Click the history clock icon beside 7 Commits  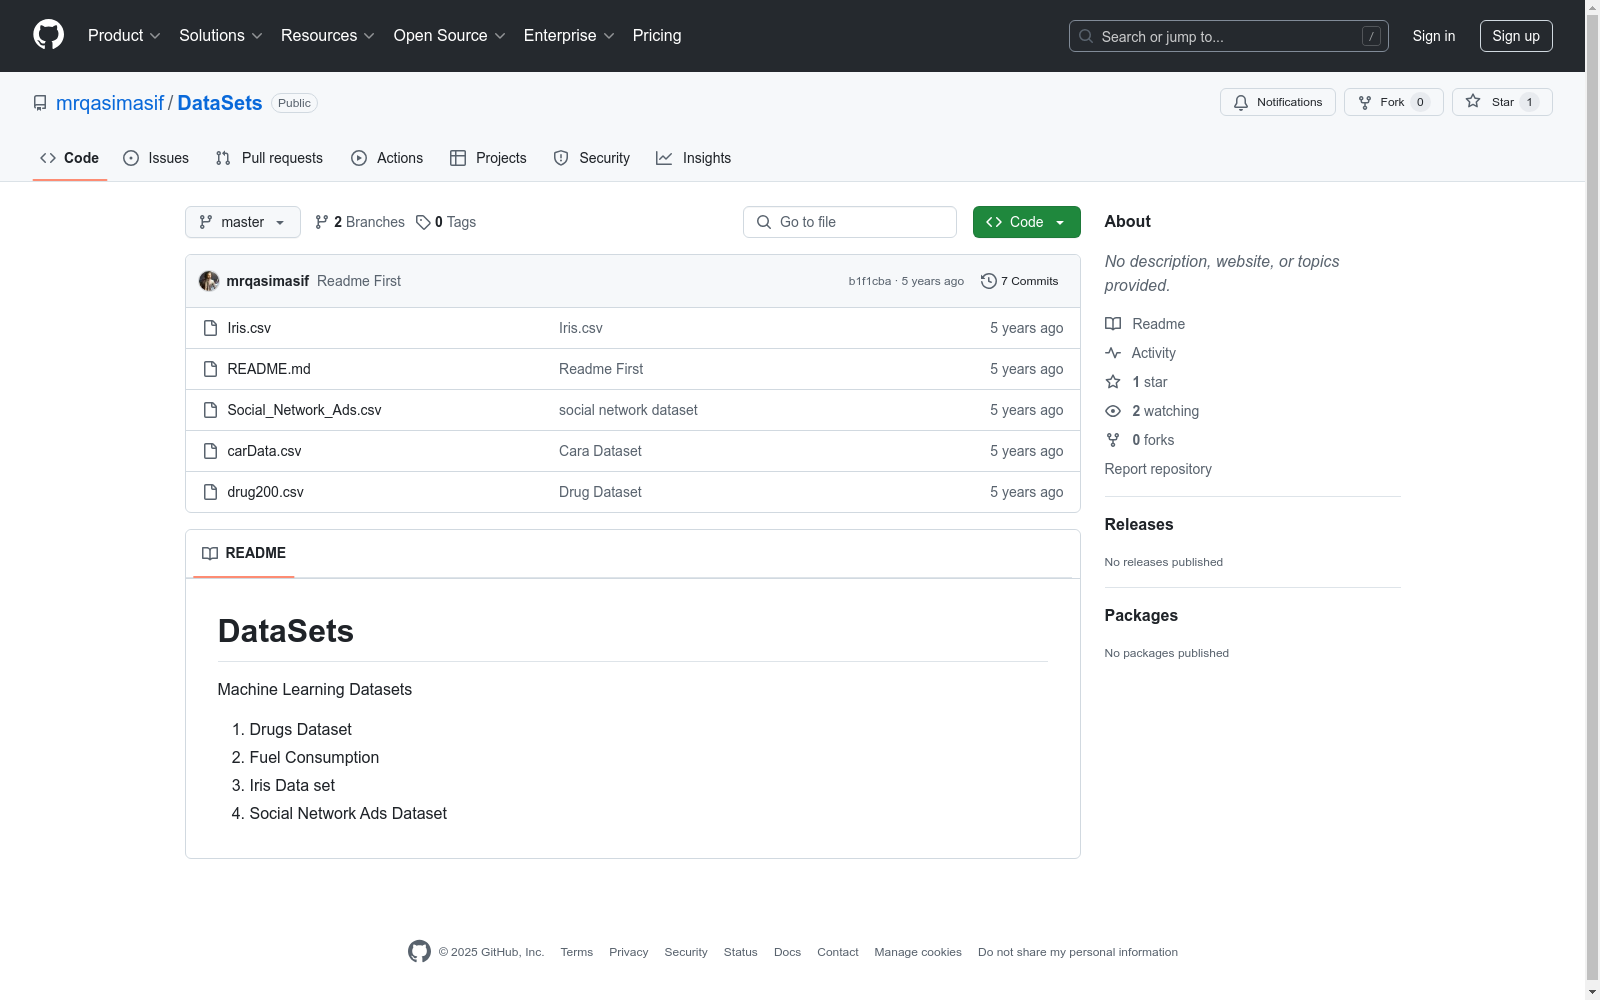tap(989, 281)
